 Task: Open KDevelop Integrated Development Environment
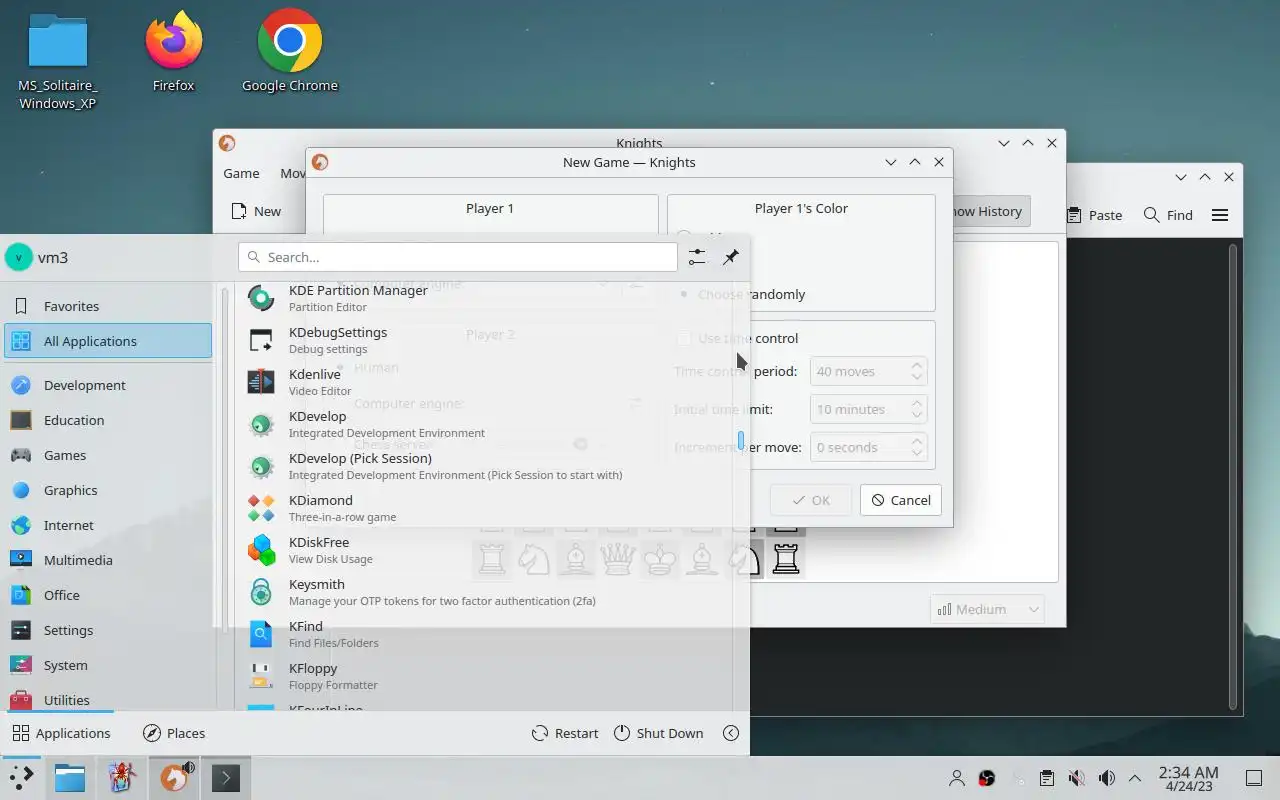(x=486, y=424)
